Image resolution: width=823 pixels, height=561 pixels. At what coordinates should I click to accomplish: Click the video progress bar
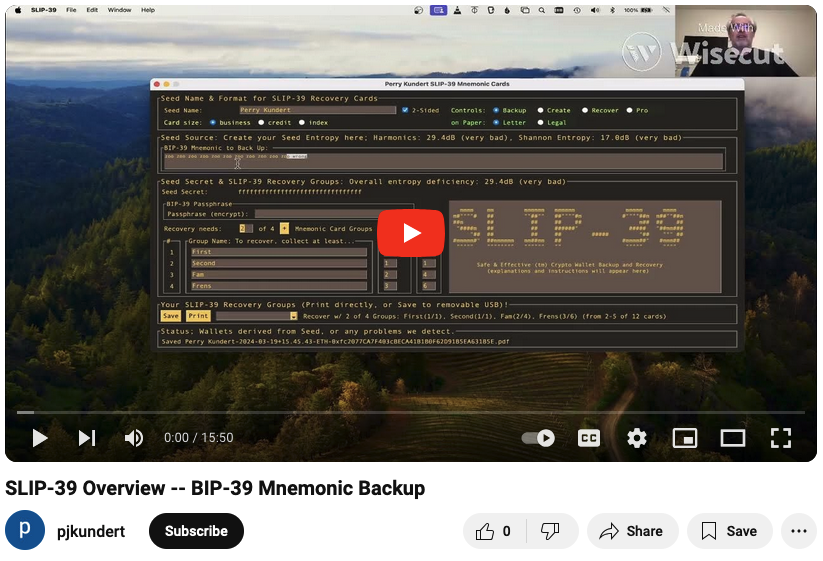[x=411, y=412]
